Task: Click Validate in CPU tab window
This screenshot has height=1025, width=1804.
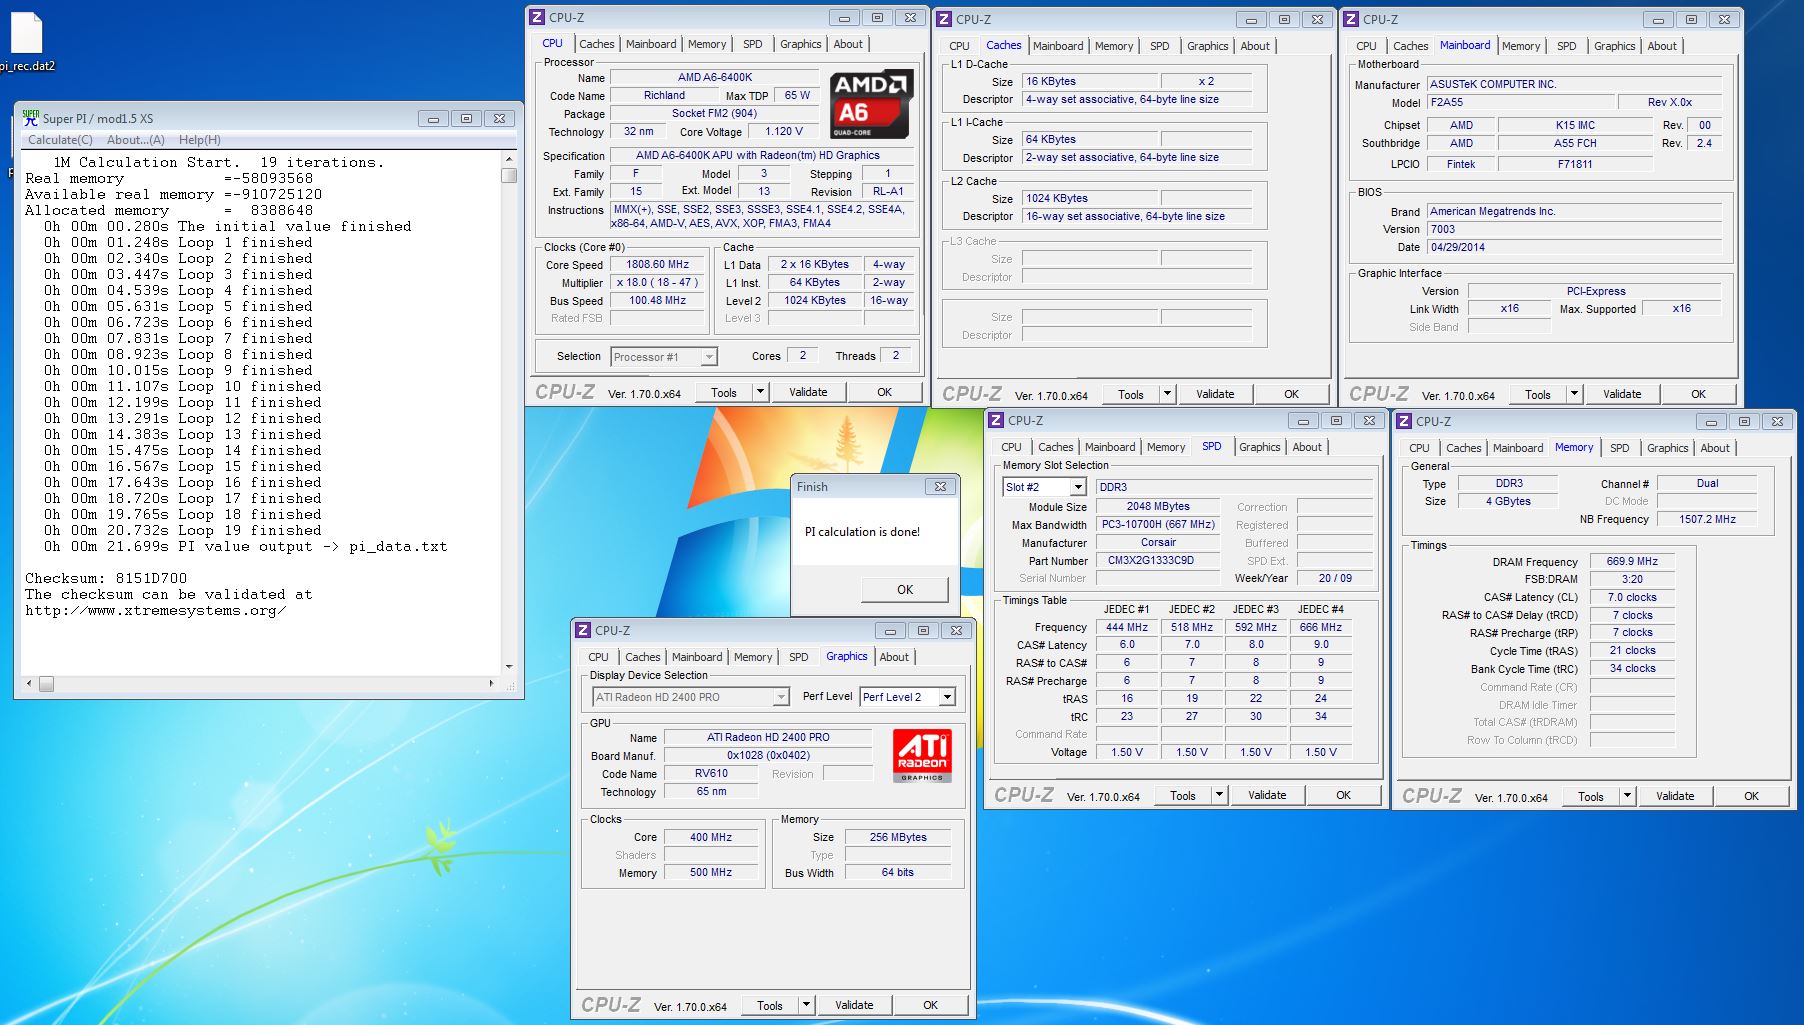Action: (808, 392)
